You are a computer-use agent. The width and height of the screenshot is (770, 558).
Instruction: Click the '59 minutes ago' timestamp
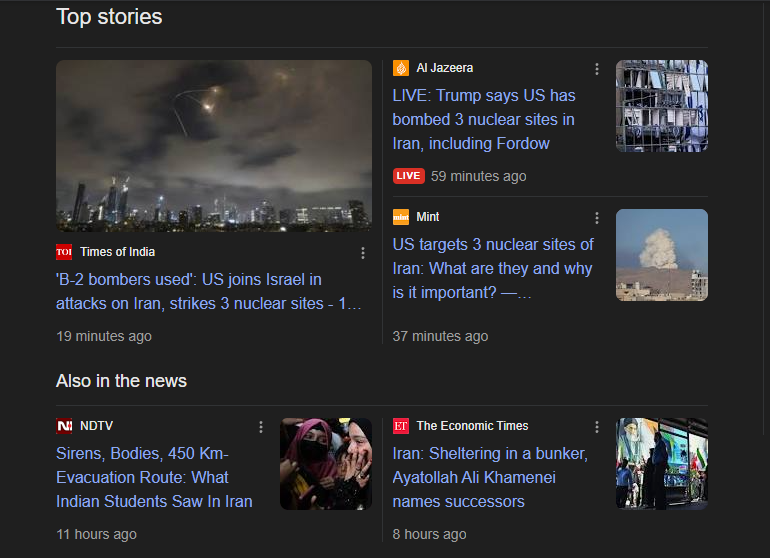[x=479, y=176]
